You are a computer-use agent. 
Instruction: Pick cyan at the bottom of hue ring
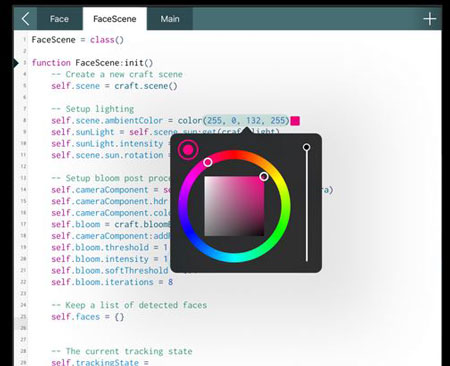(x=234, y=258)
